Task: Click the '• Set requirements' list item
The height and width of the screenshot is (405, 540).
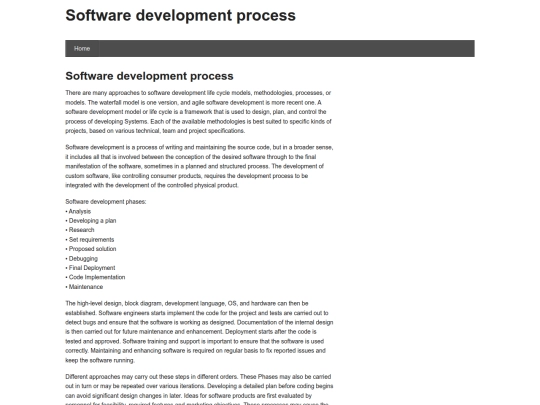Action: coord(90,240)
